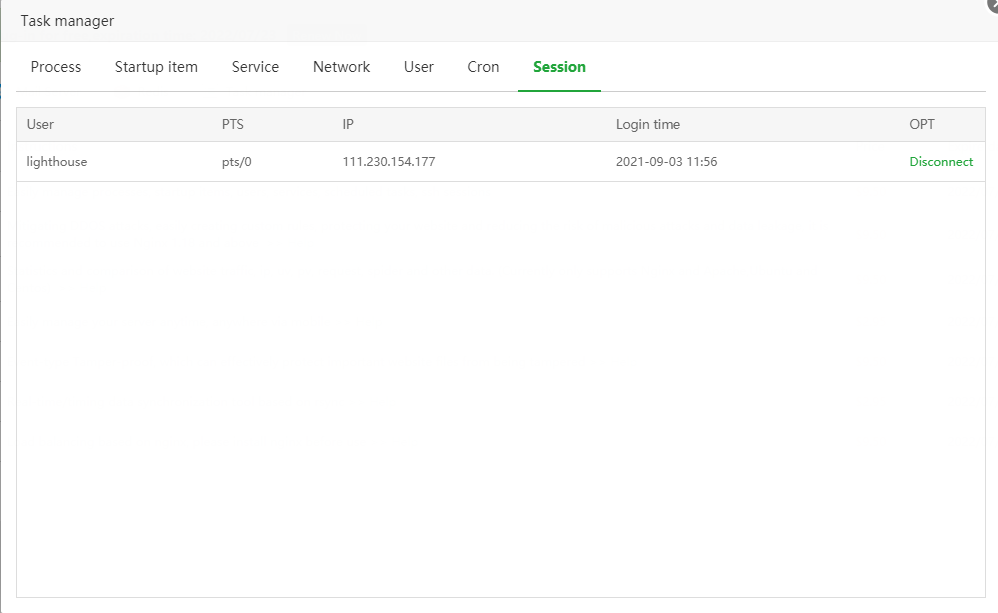Open the Service tab

coord(255,67)
